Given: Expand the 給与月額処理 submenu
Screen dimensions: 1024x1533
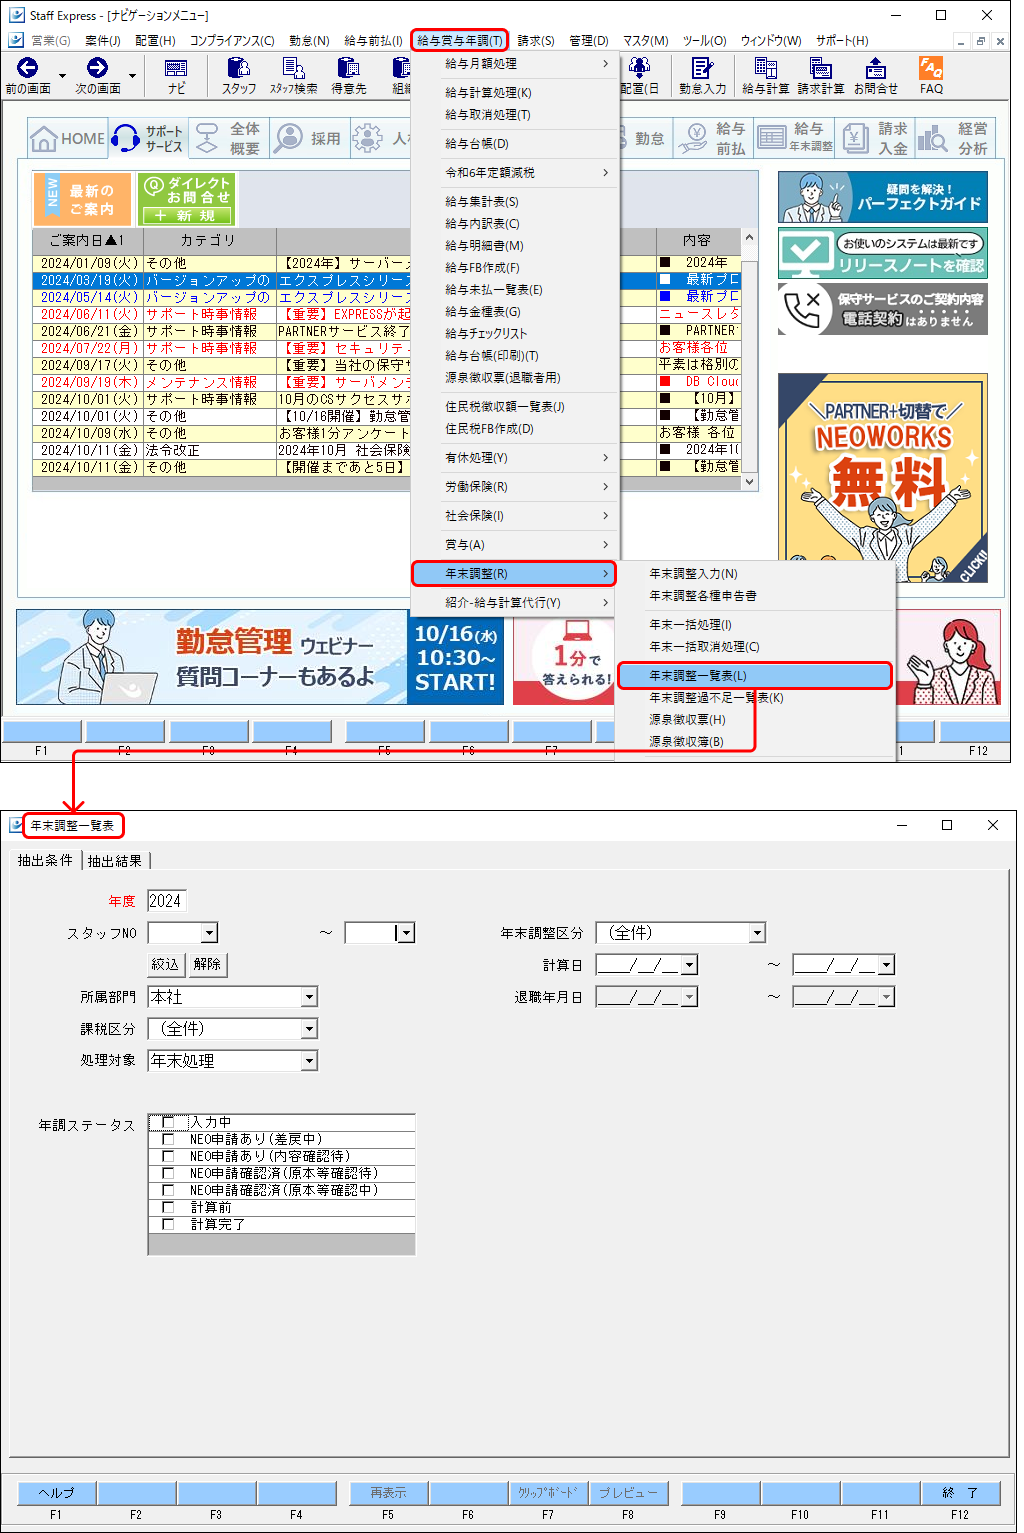Looking at the screenshot, I should (516, 63).
